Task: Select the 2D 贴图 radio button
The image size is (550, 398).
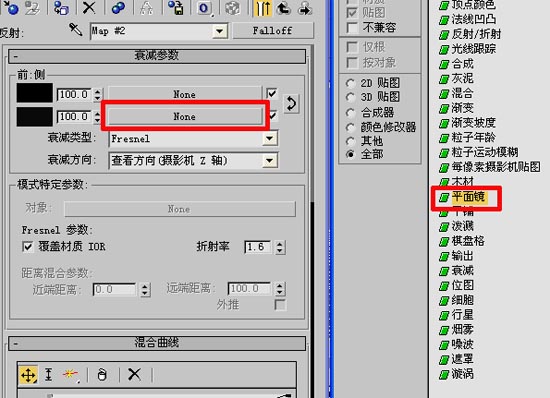Action: point(350,83)
